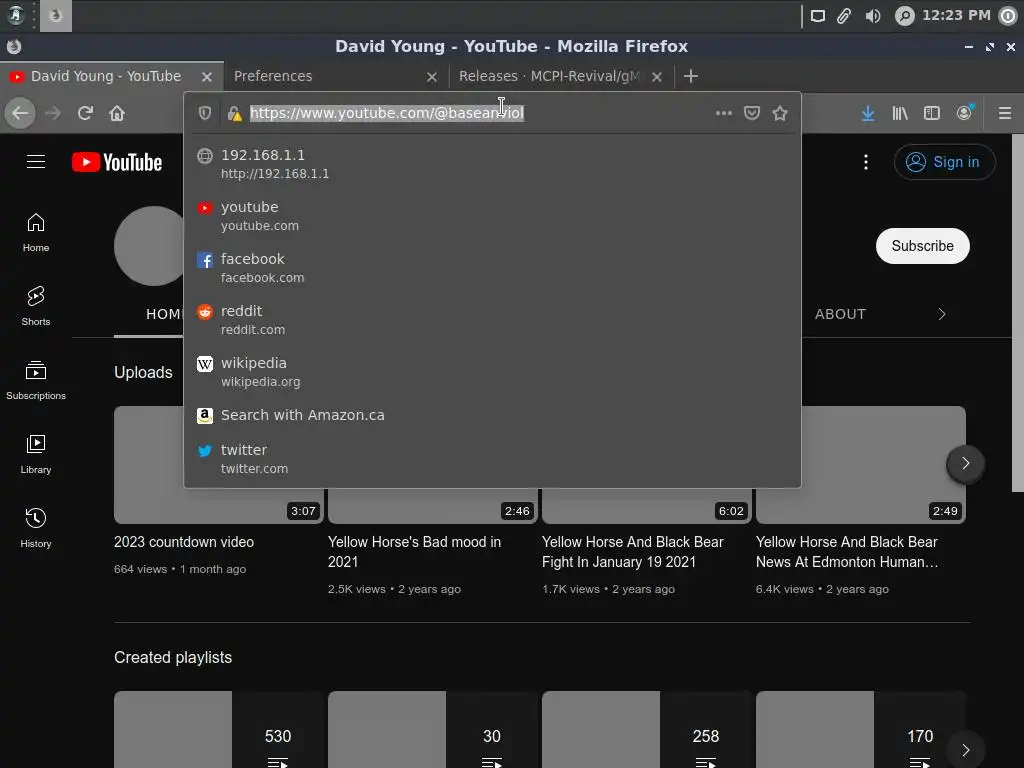The height and width of the screenshot is (768, 1024).
Task: View site security lock warning icon
Action: pyautogui.click(x=235, y=113)
